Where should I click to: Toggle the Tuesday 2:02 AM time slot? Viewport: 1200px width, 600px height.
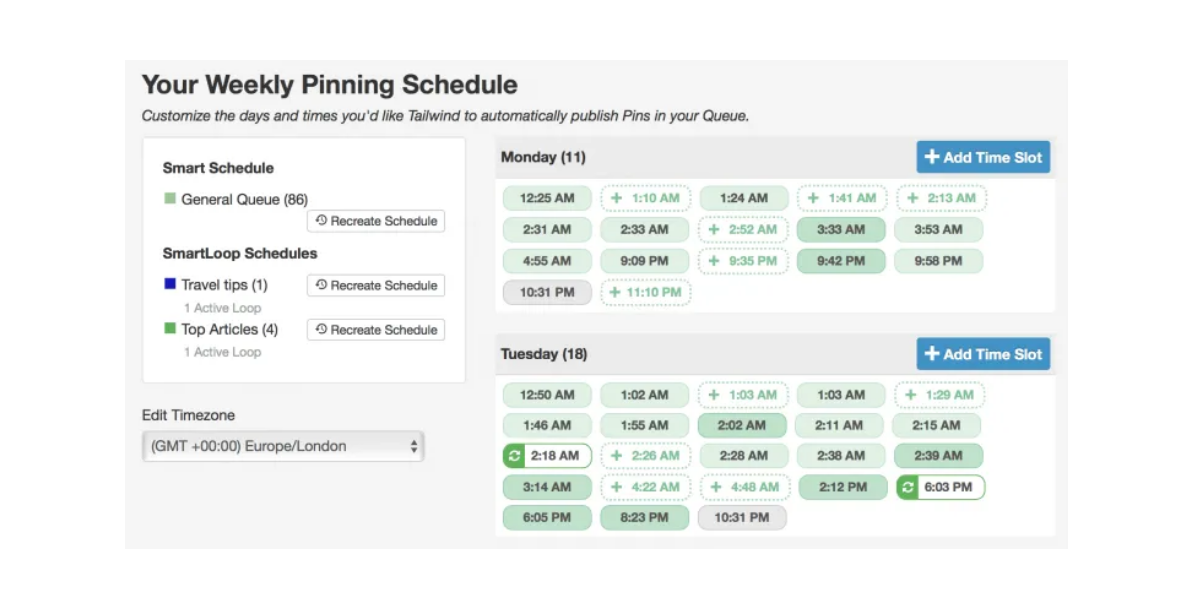[742, 425]
